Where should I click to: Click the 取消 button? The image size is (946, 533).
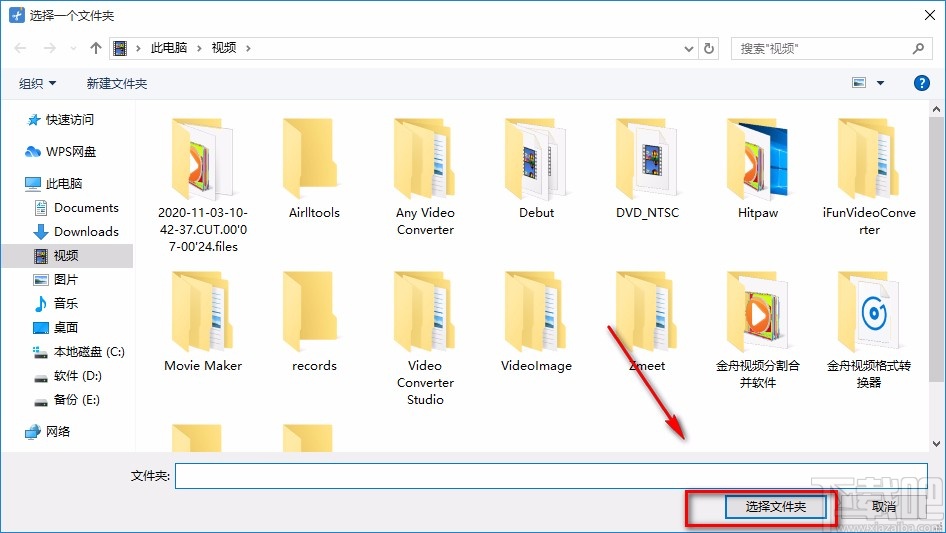[884, 506]
